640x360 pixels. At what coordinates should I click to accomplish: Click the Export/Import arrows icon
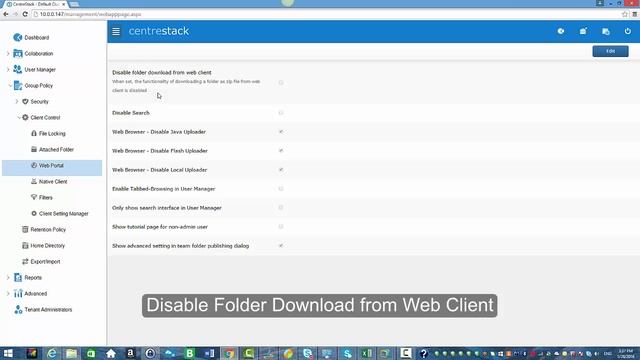tap(25, 261)
